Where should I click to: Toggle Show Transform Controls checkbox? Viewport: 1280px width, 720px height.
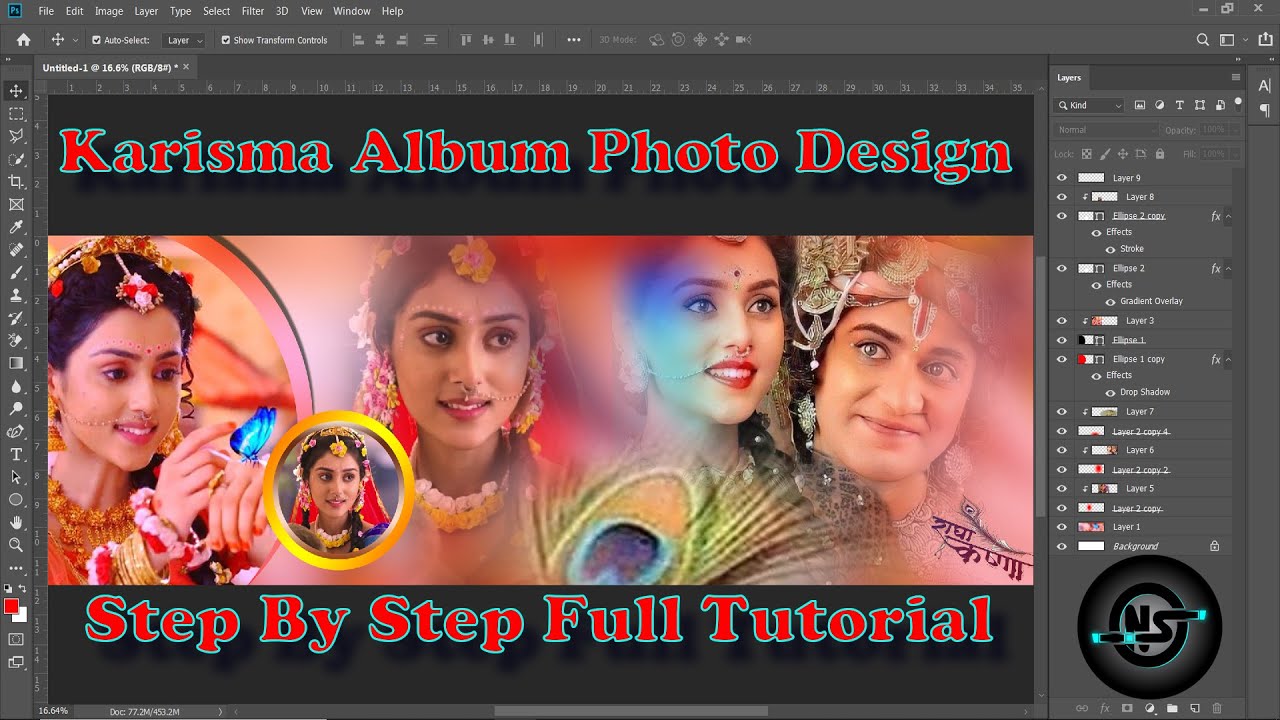[226, 40]
